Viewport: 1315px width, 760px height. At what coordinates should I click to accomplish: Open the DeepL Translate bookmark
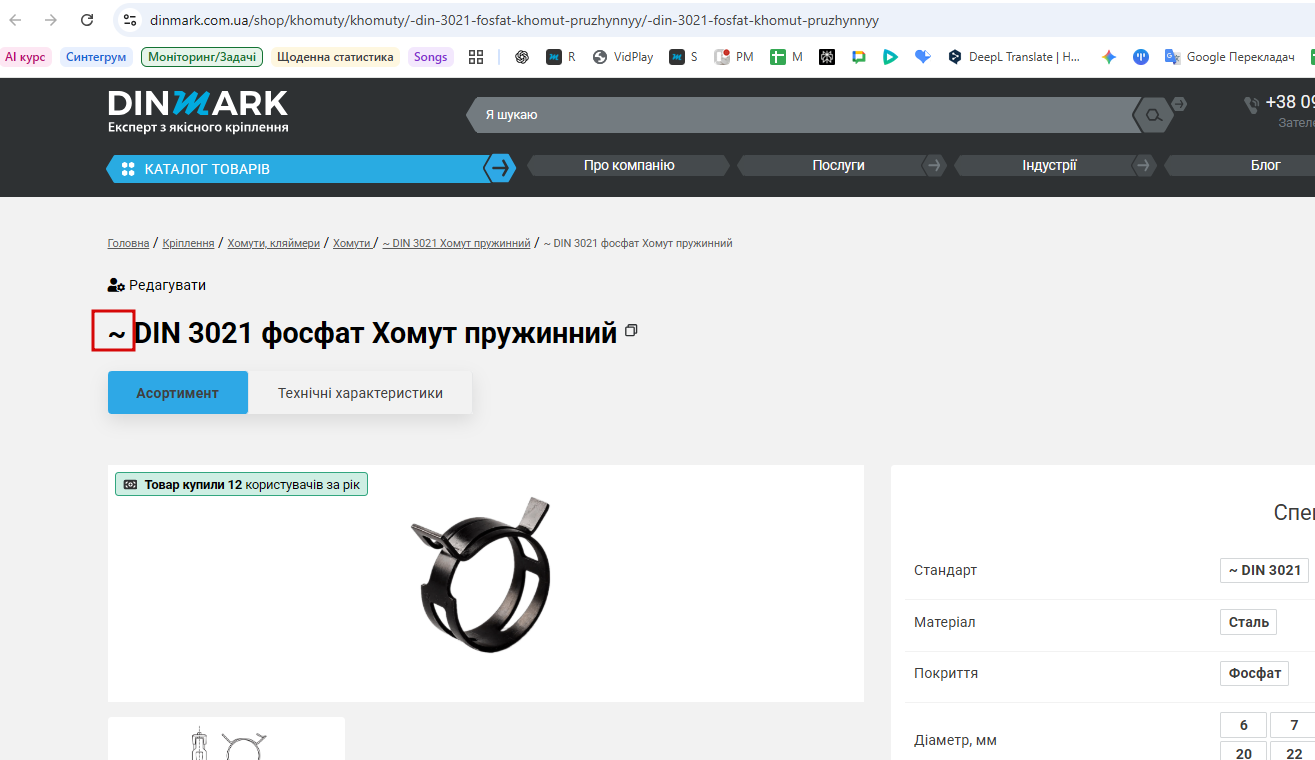pyautogui.click(x=1014, y=57)
